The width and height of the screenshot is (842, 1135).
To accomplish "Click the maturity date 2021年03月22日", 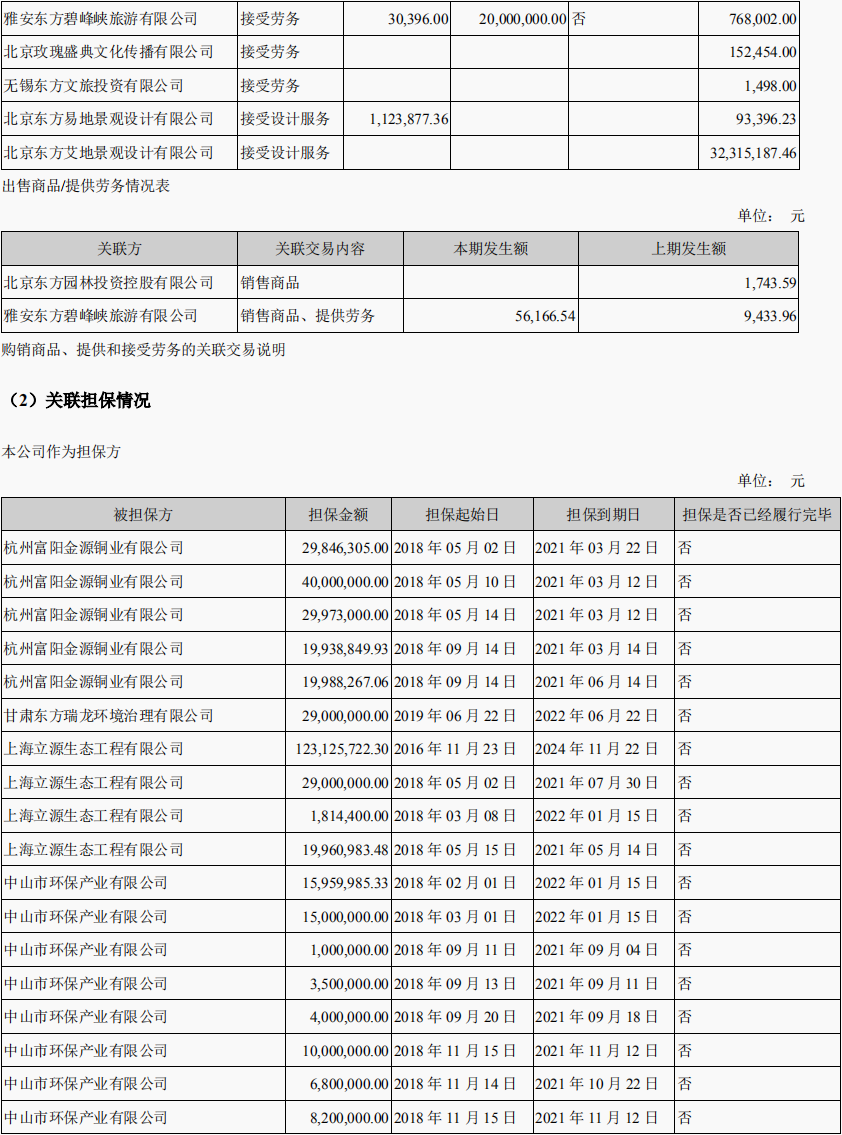I will (x=597, y=549).
